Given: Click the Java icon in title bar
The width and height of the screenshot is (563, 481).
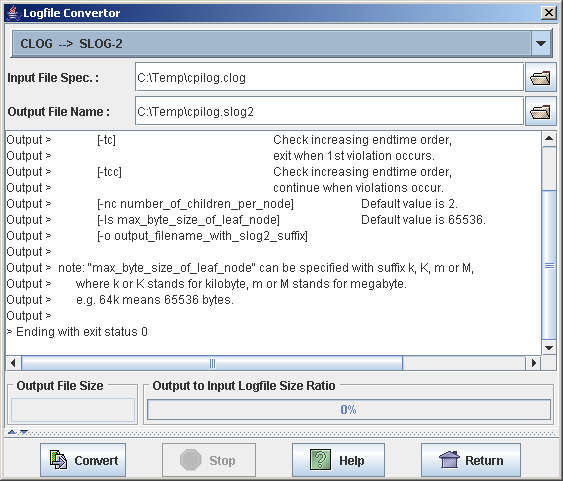Looking at the screenshot, I should (13, 13).
